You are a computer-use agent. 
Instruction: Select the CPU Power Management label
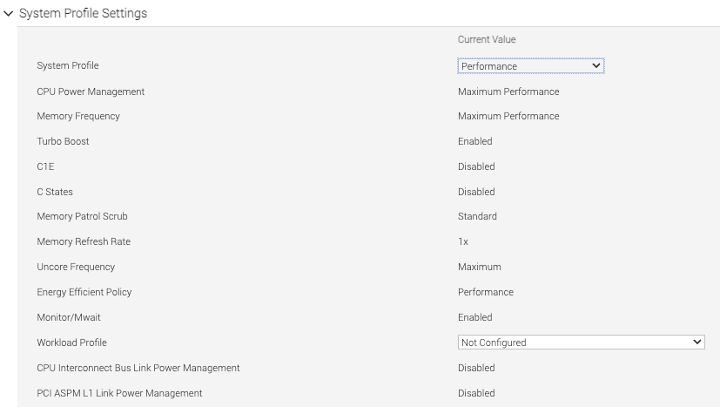(91, 92)
